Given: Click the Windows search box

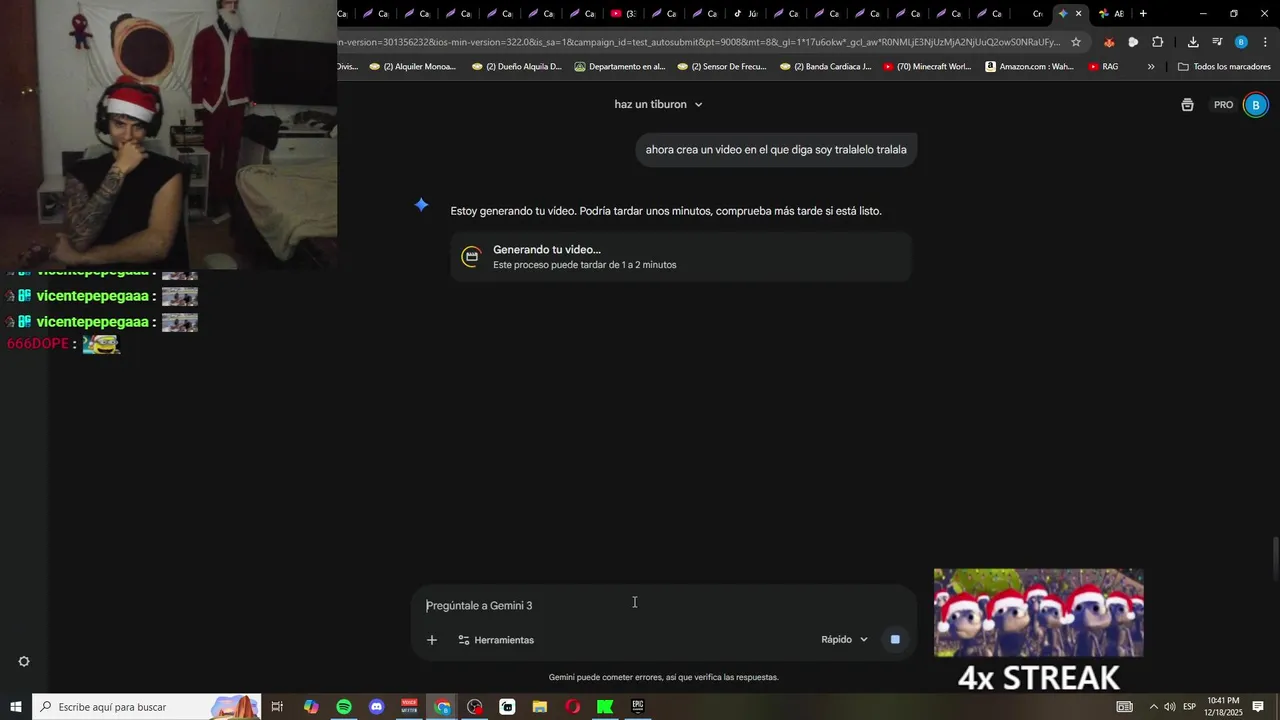Looking at the screenshot, I should pyautogui.click(x=147, y=707).
